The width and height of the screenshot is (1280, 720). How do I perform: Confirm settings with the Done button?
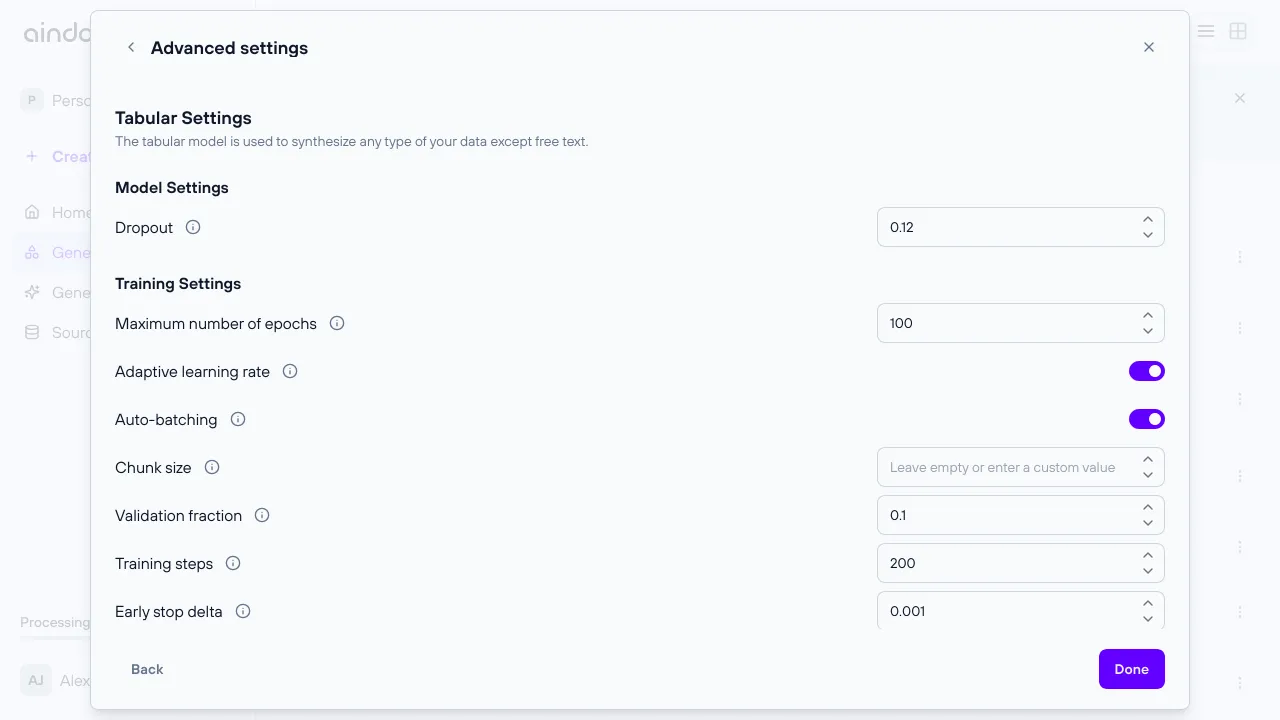pos(1131,669)
